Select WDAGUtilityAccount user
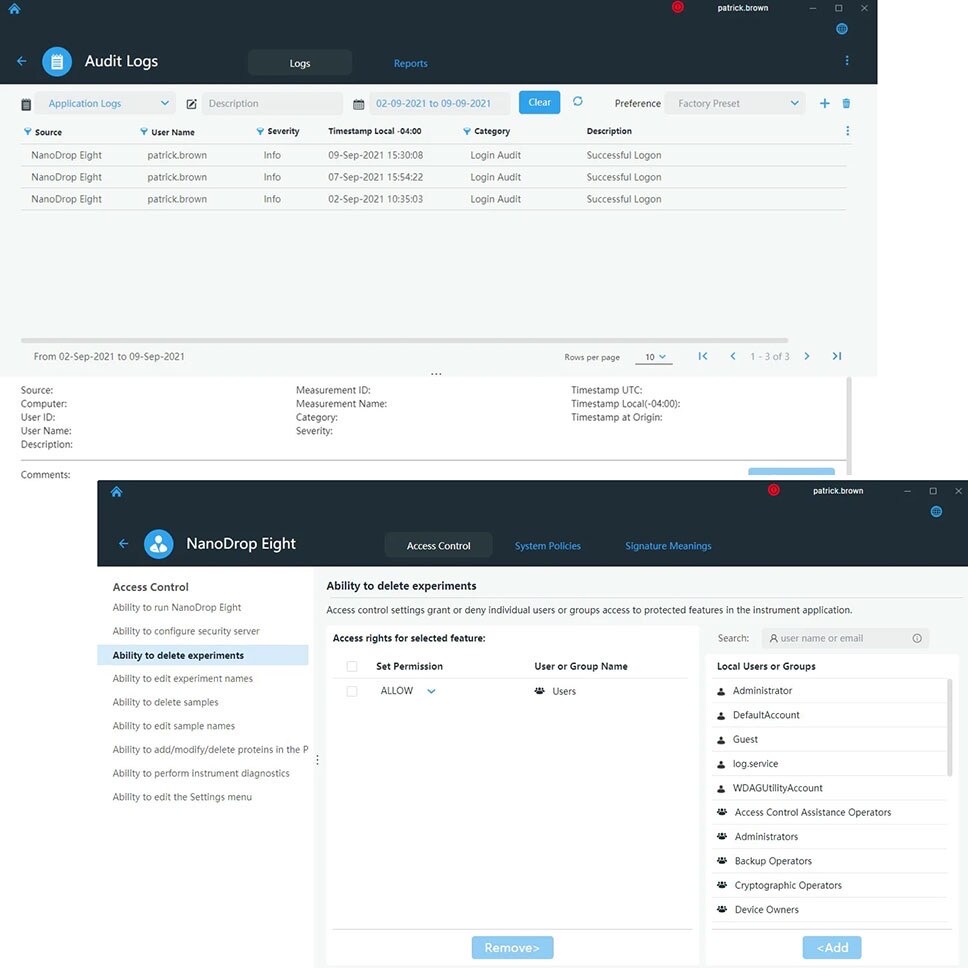 coord(829,788)
